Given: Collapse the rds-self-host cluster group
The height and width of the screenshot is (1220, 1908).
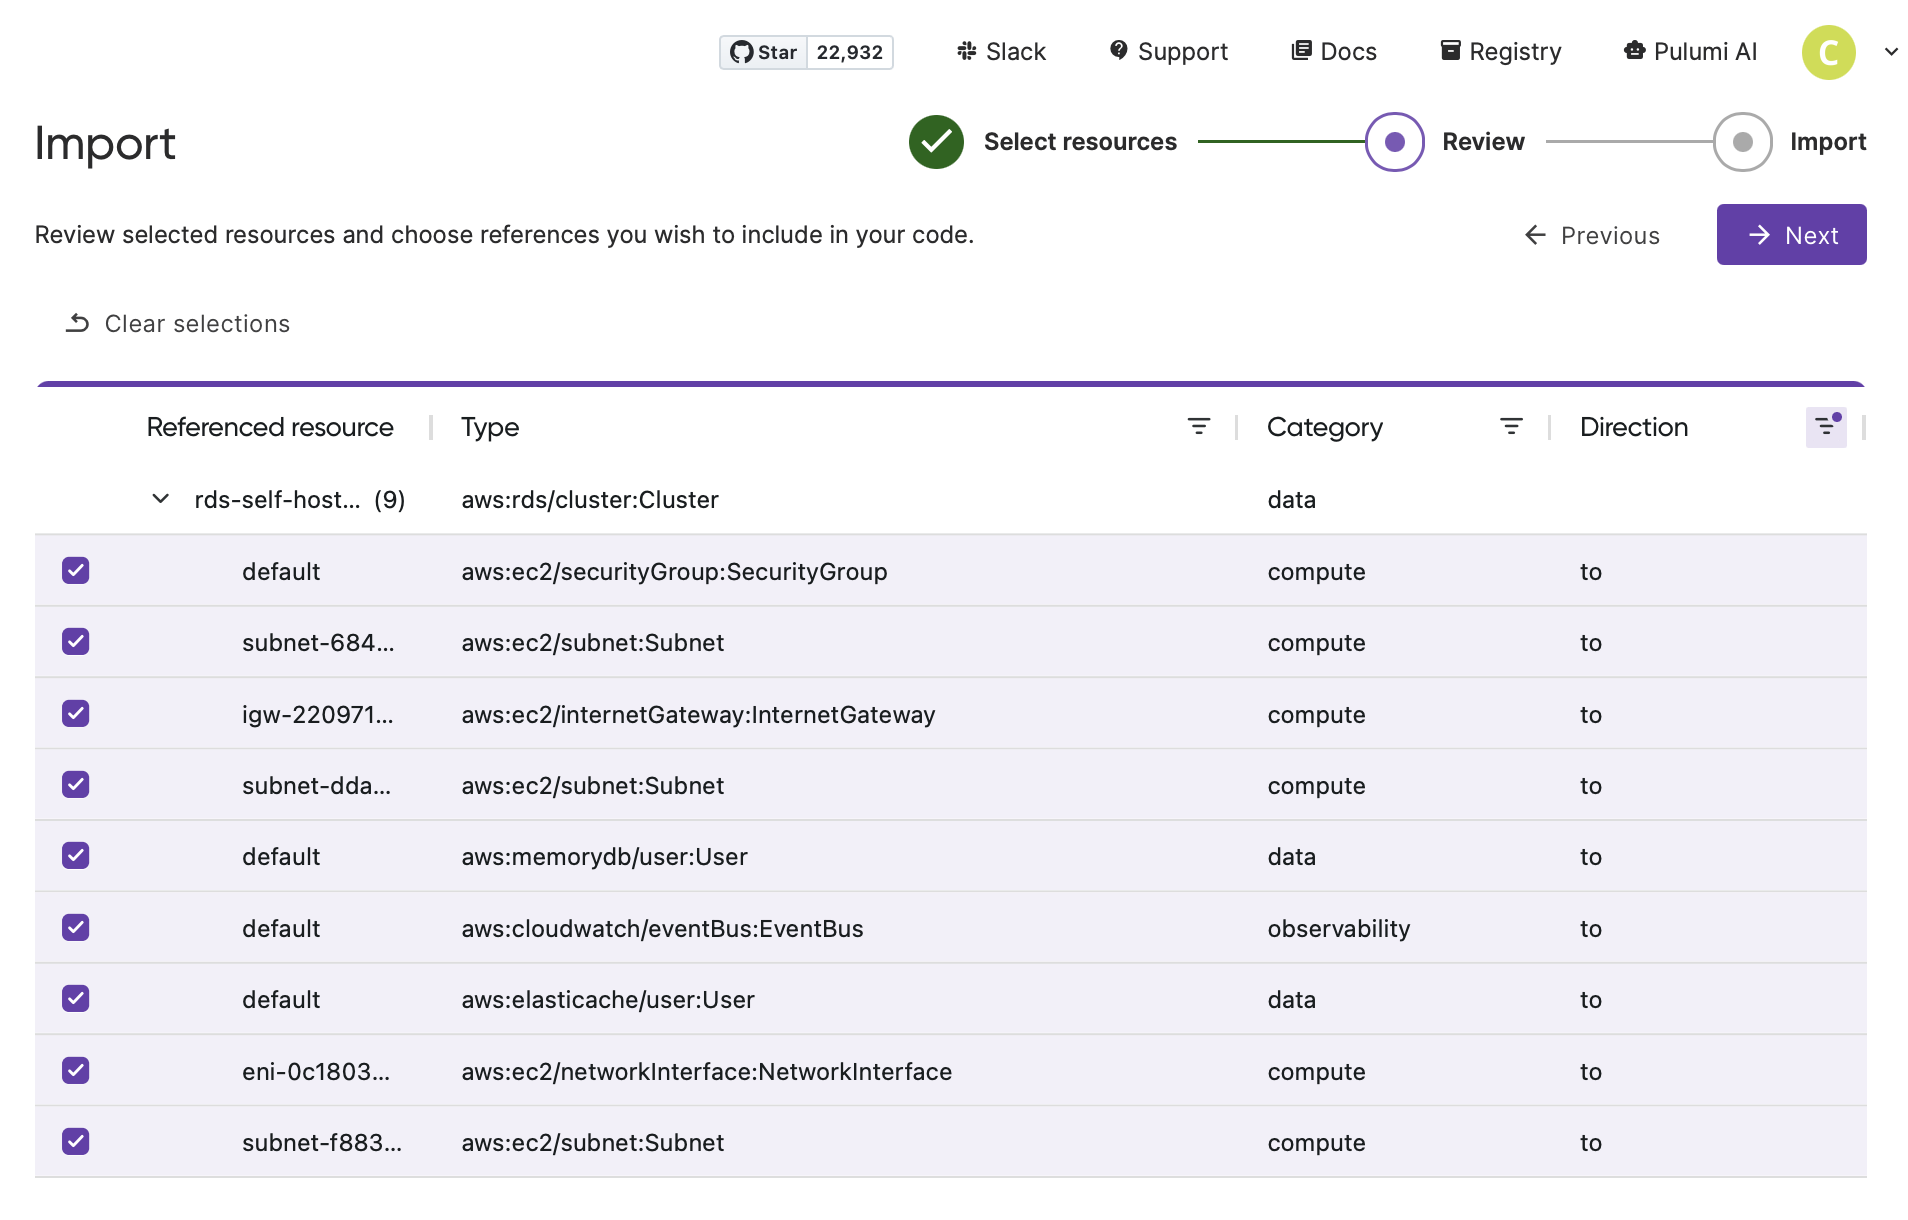Looking at the screenshot, I should (x=160, y=499).
